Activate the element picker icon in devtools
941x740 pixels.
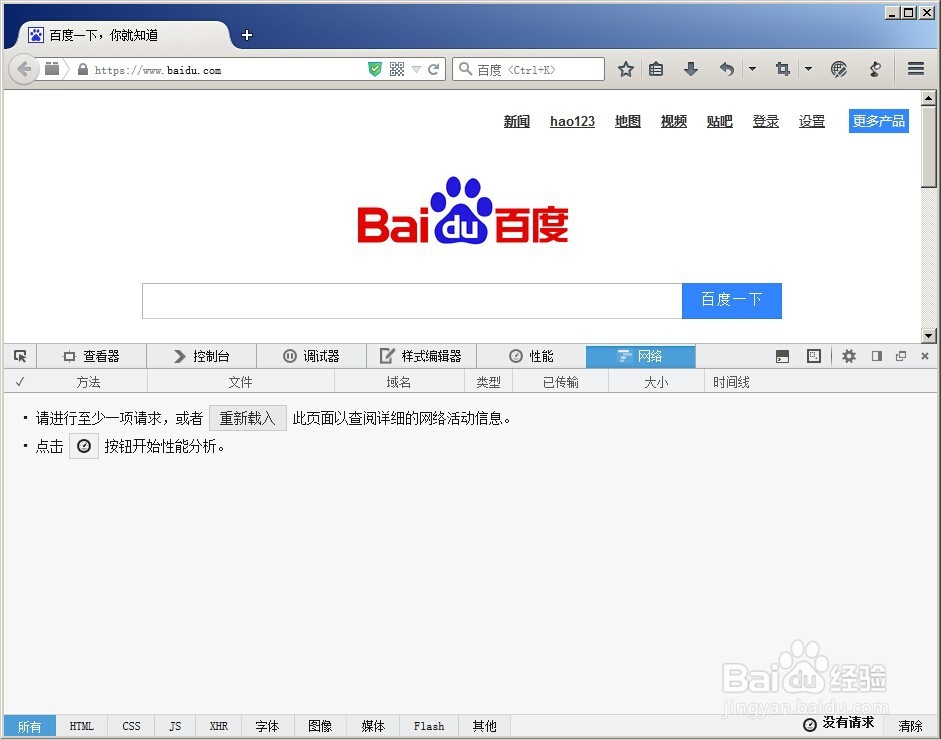(x=20, y=356)
